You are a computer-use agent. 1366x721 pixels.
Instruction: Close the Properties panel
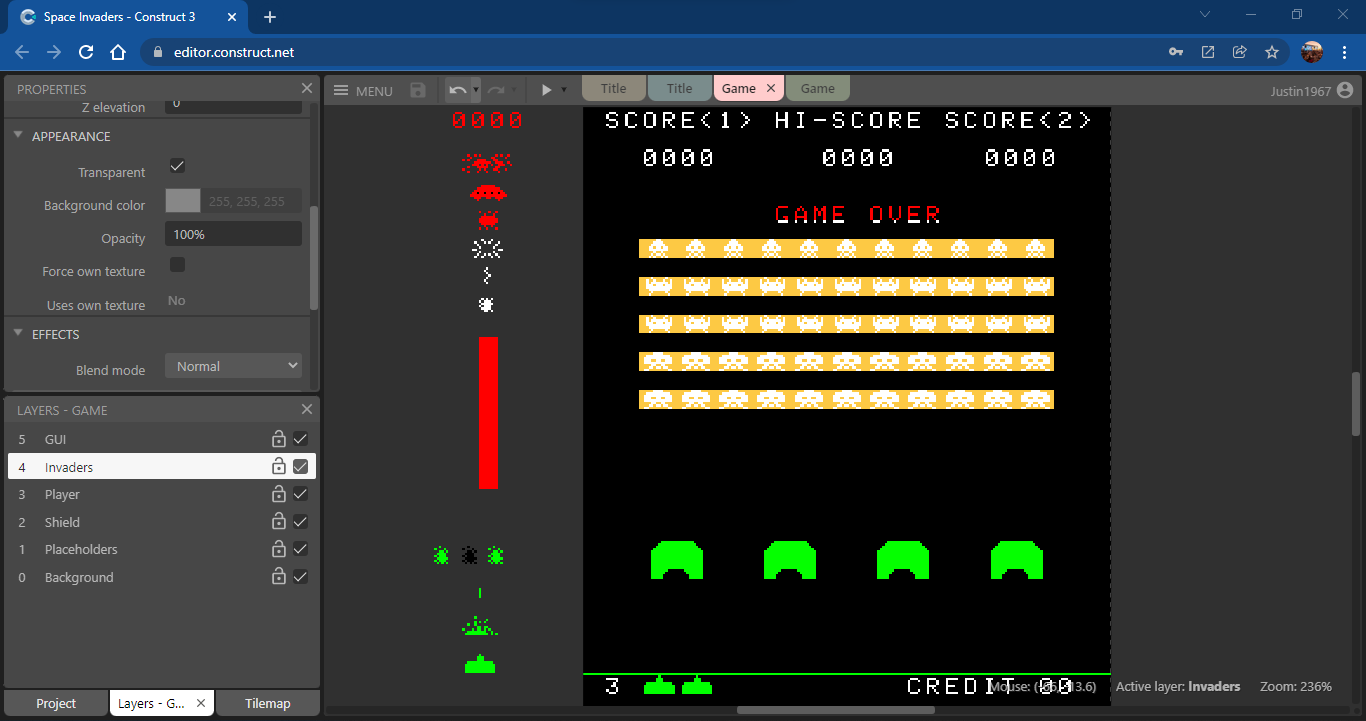pyautogui.click(x=307, y=88)
